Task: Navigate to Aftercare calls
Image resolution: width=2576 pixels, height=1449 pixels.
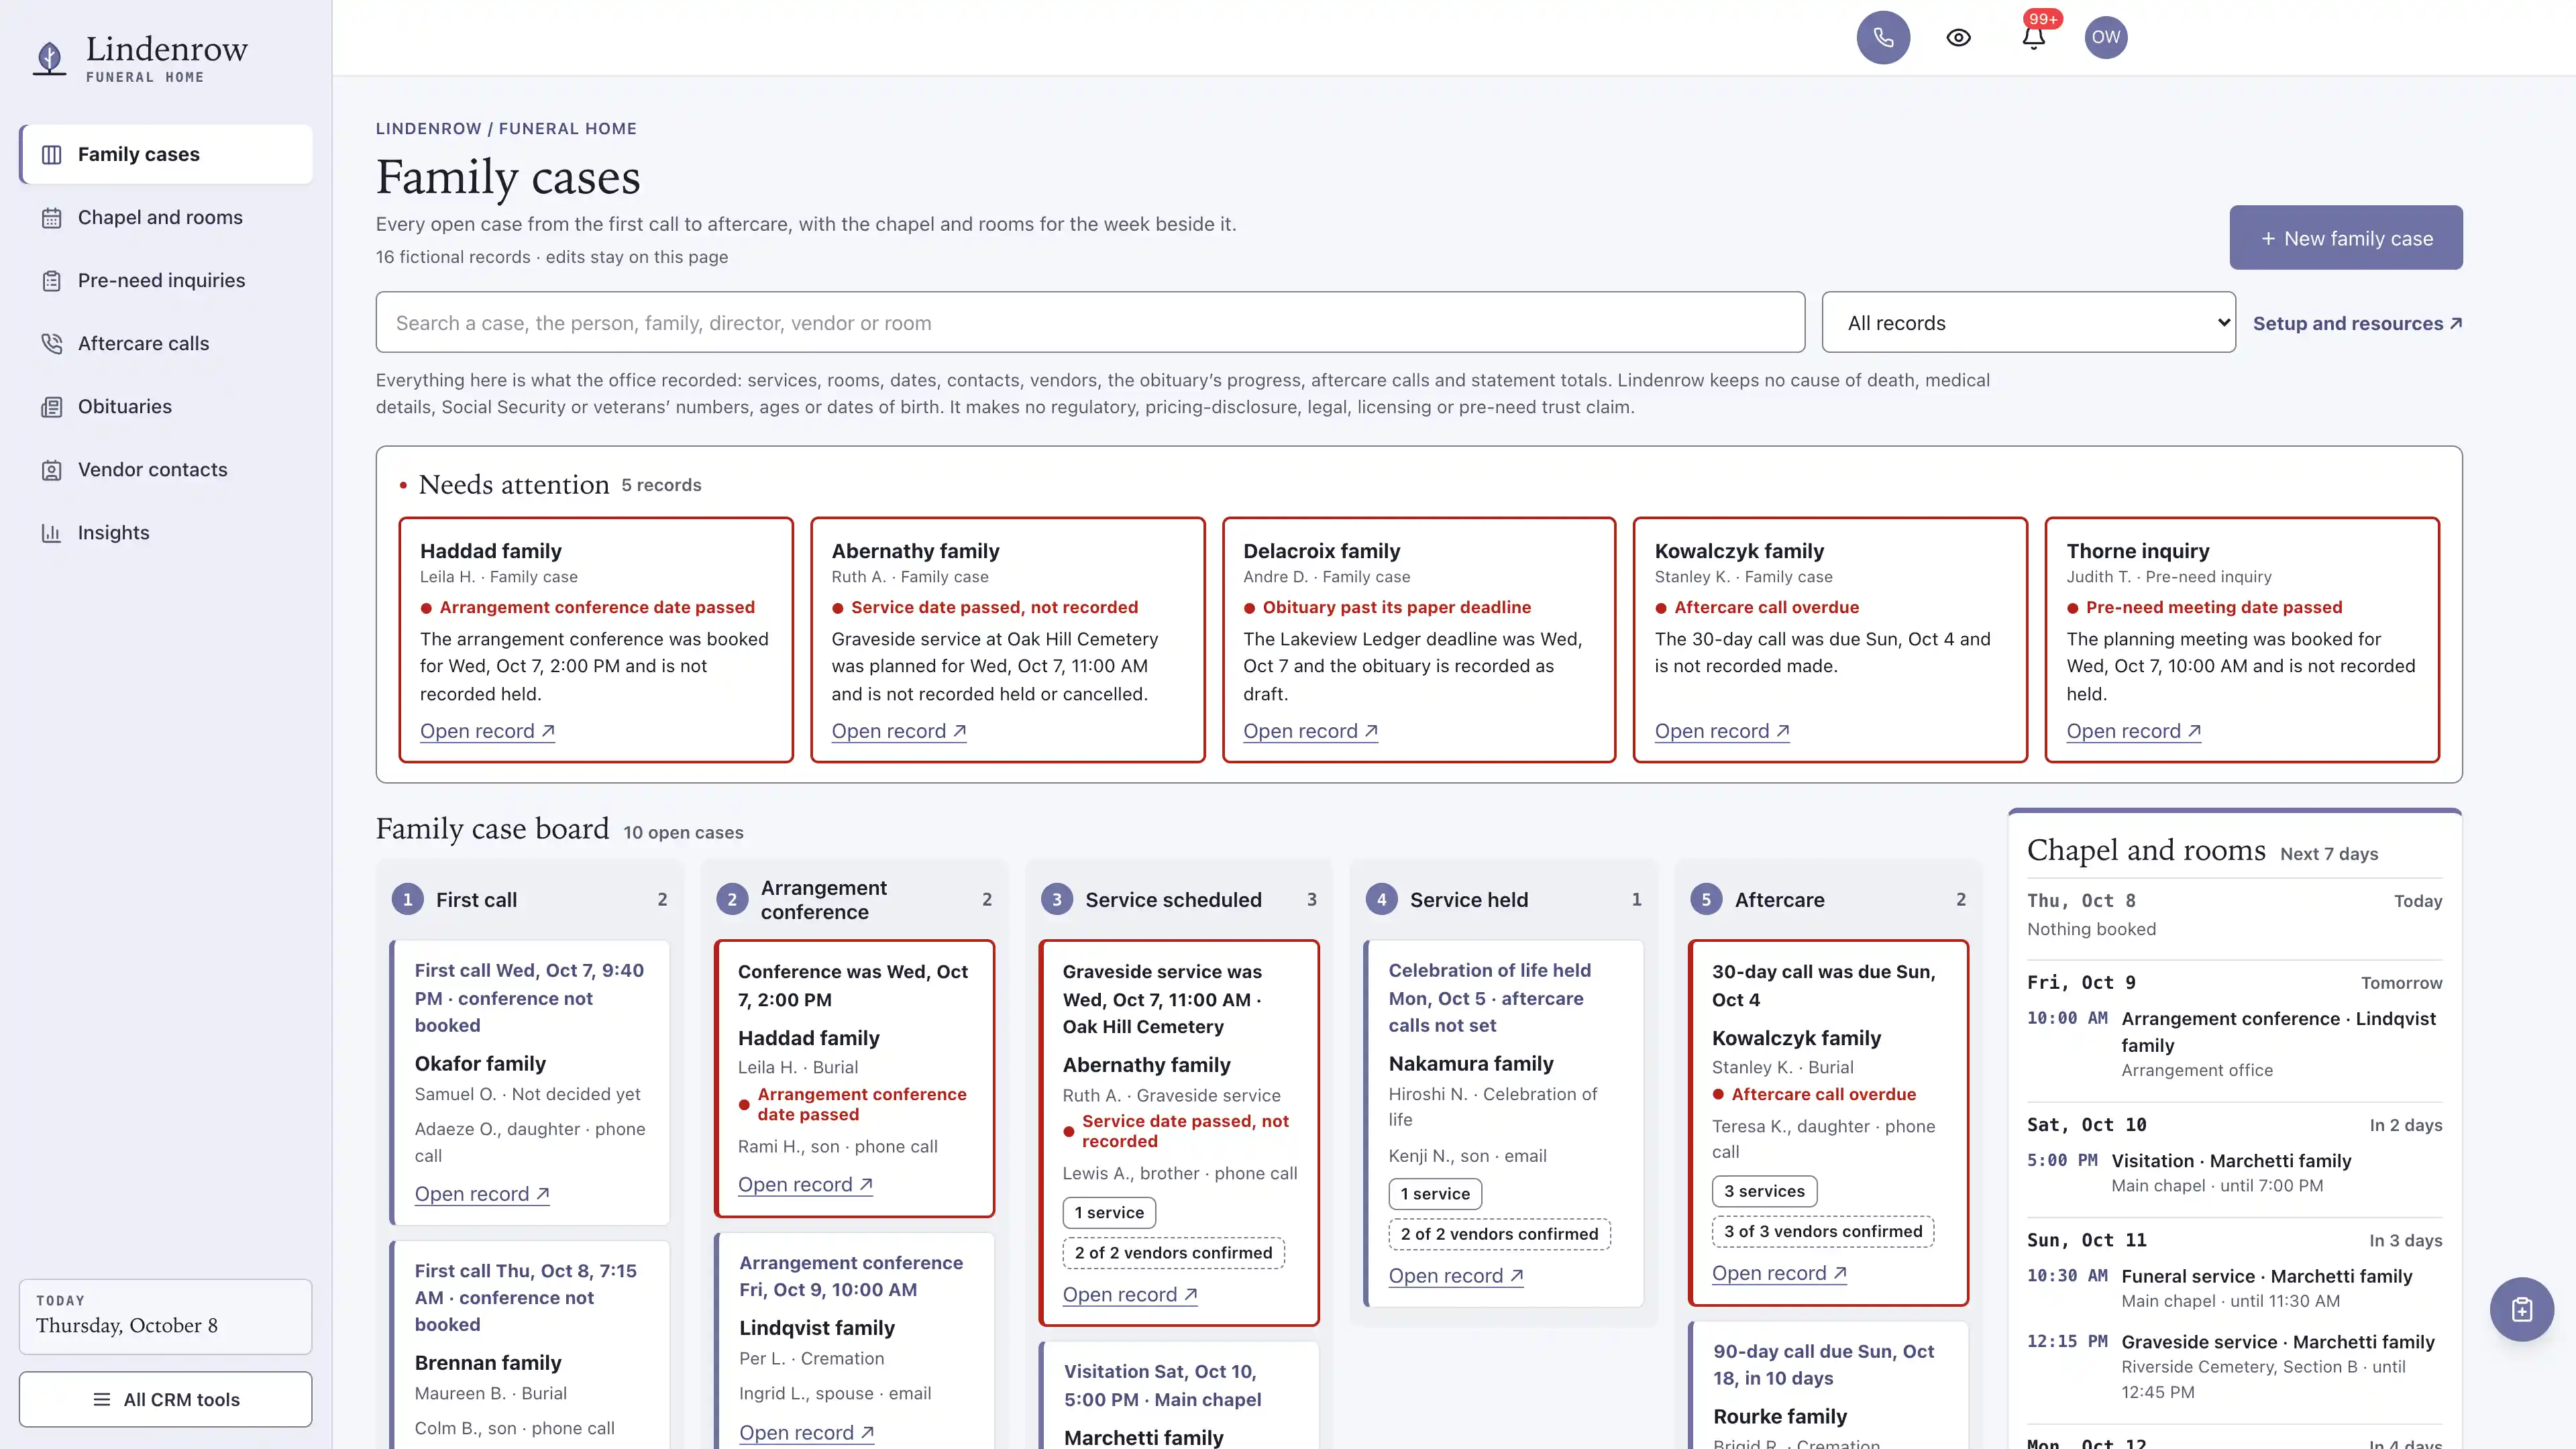Action: click(166, 343)
